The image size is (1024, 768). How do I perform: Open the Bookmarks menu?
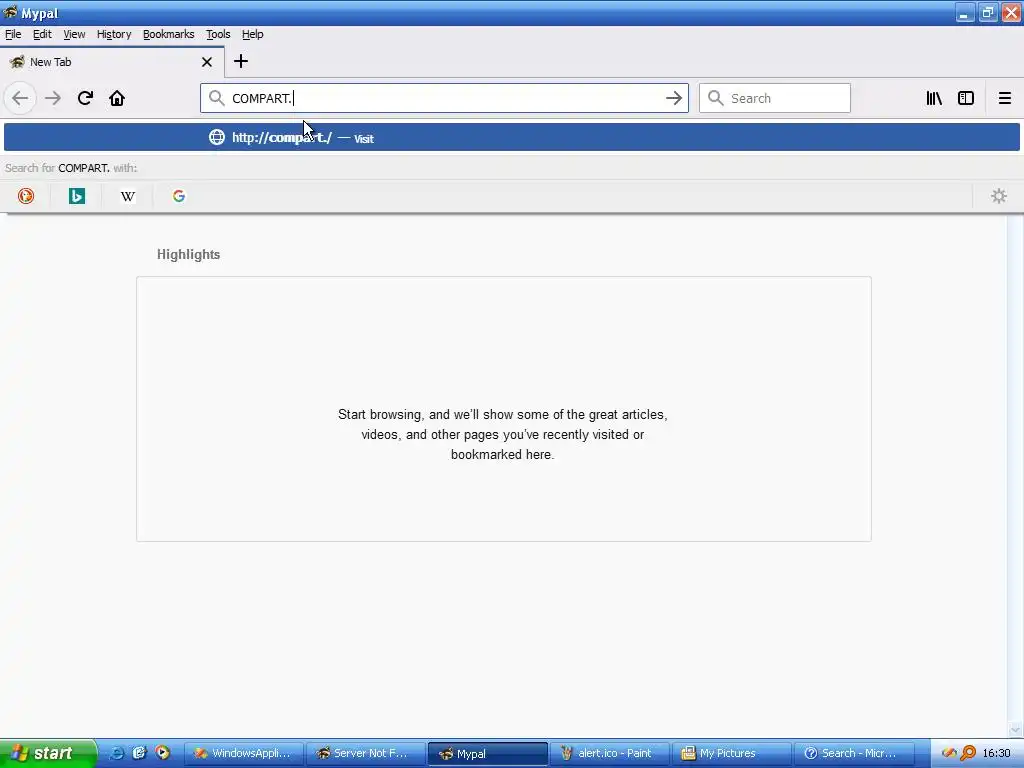pyautogui.click(x=168, y=34)
